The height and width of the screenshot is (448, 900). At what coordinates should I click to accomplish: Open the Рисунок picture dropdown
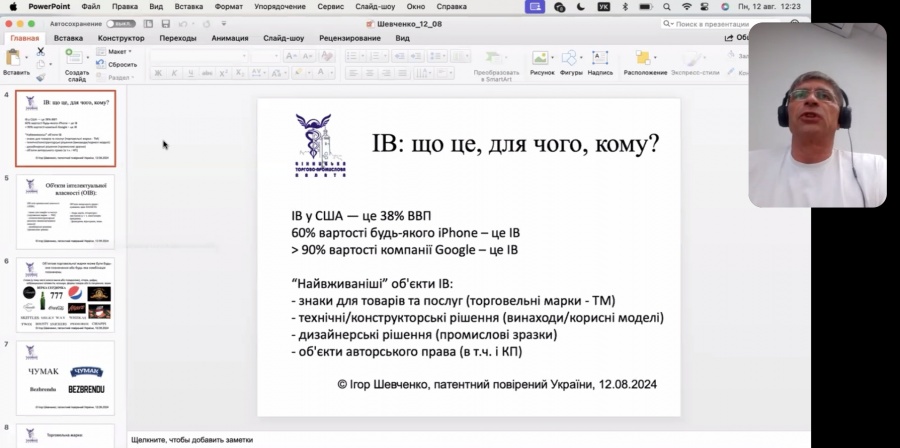click(x=552, y=57)
